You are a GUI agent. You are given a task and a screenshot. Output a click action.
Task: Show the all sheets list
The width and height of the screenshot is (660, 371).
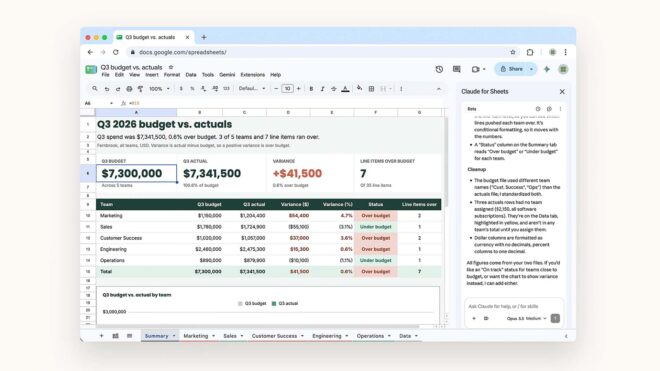tap(129, 336)
